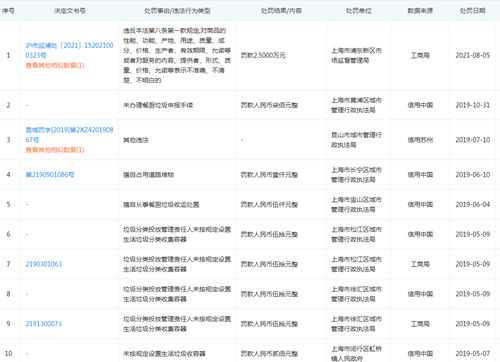Select the 上海市长宁区城市管理行政执法局 cell

(x=356, y=175)
